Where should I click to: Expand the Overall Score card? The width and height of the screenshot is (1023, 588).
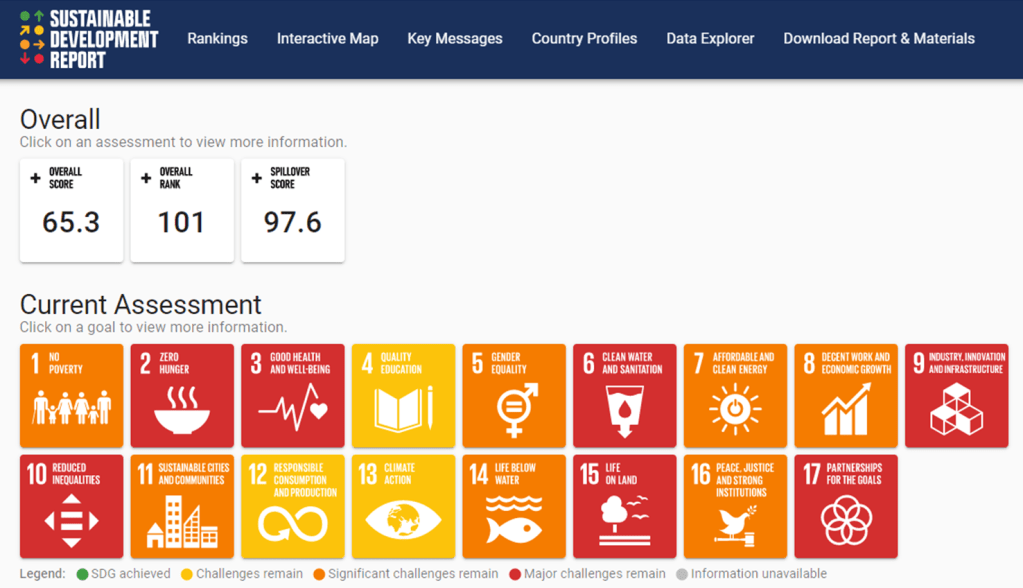(x=71, y=210)
